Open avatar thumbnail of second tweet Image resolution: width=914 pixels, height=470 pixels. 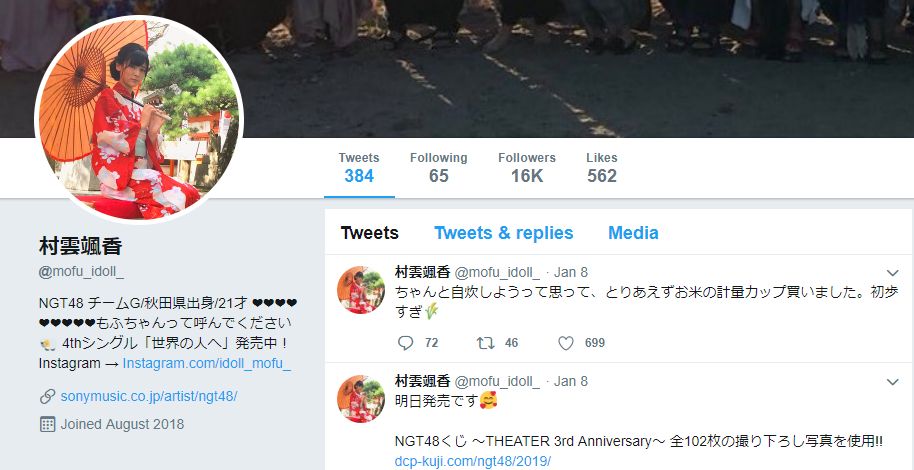pos(361,399)
